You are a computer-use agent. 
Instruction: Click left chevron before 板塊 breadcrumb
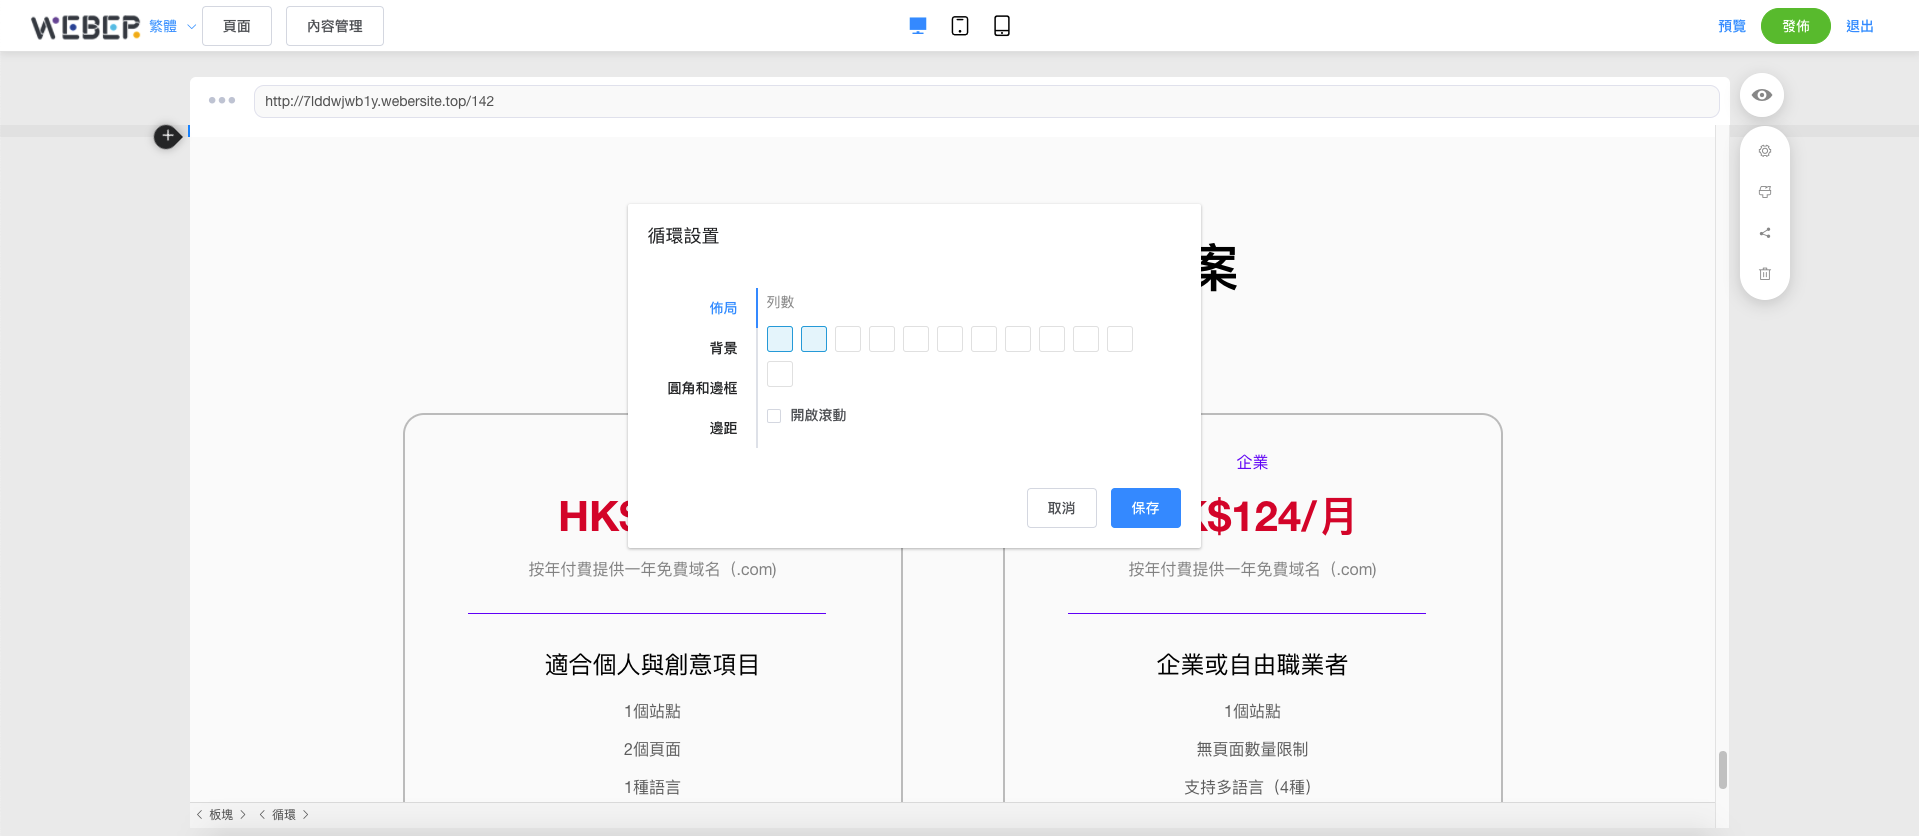point(200,815)
